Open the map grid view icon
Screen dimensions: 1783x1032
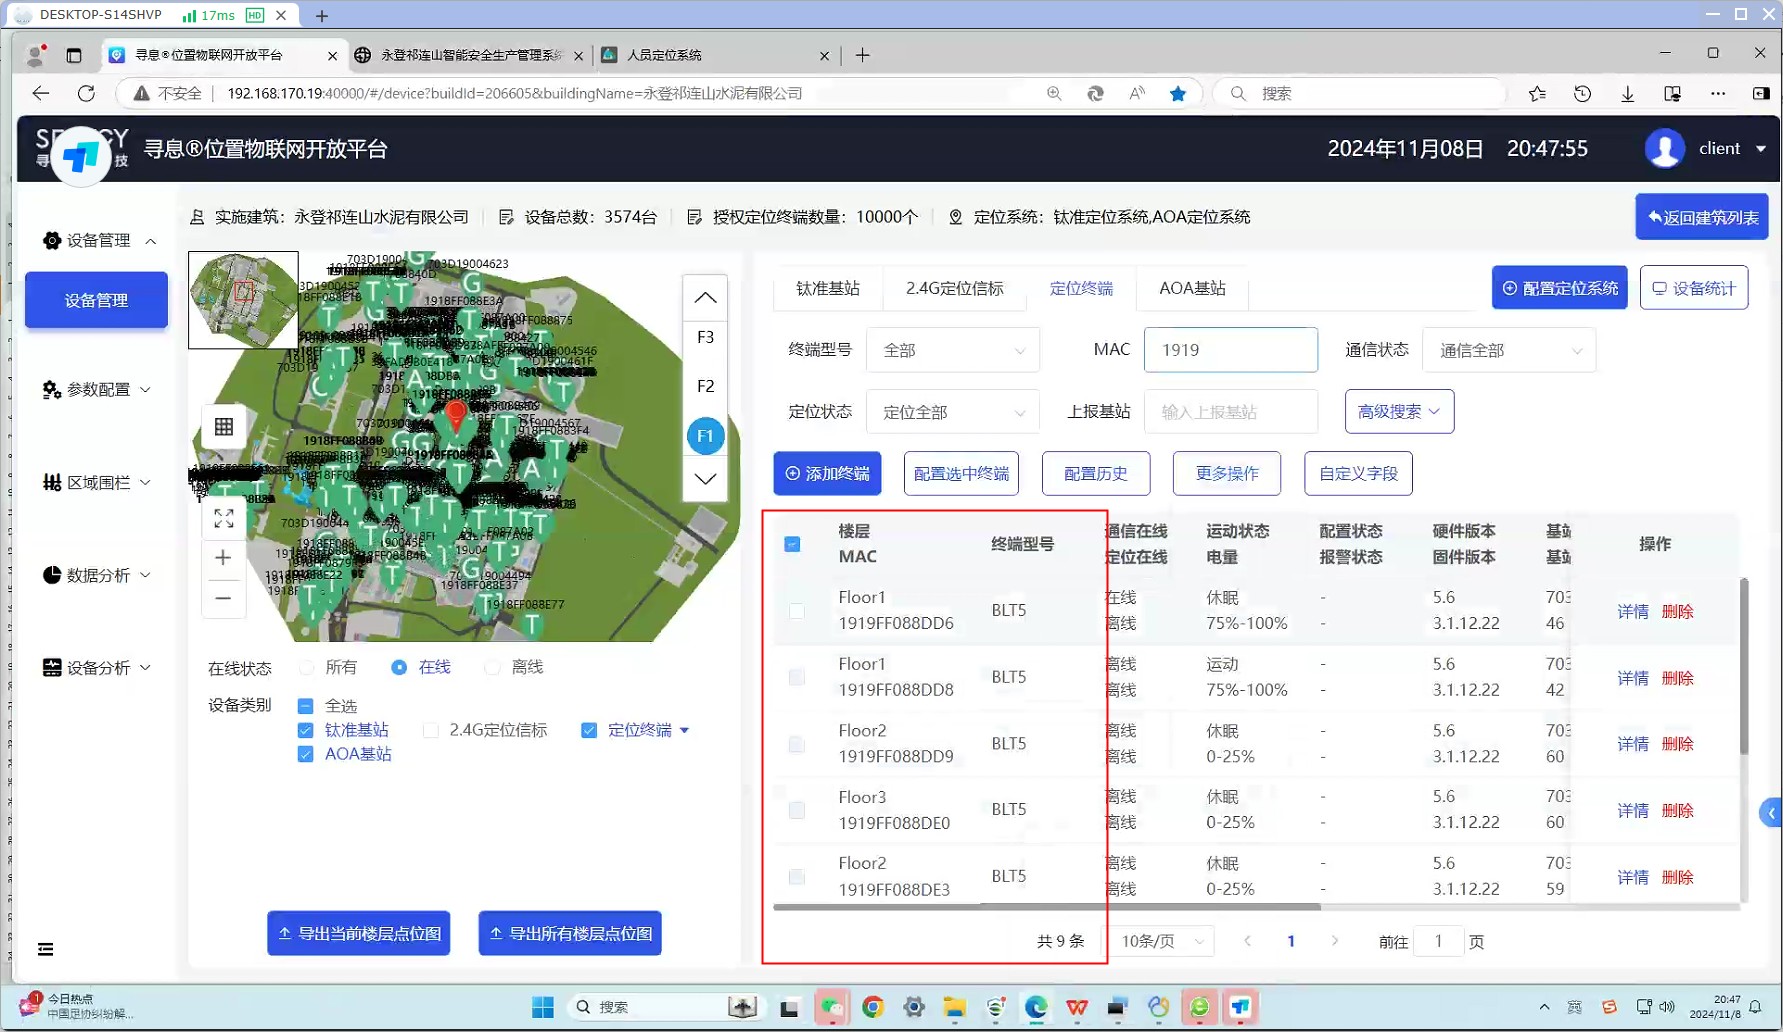pos(224,427)
